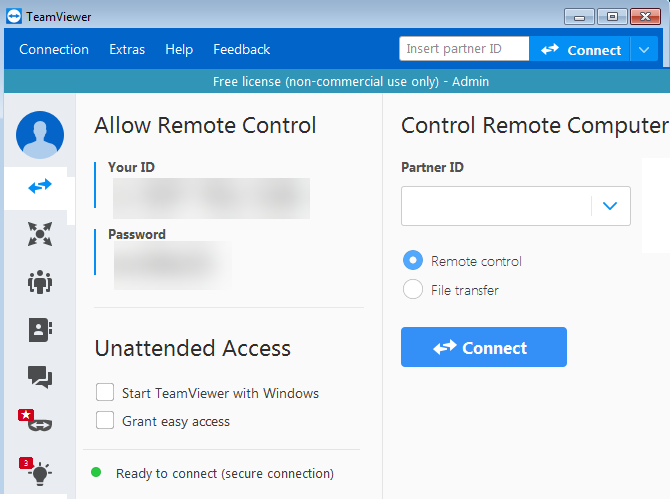This screenshot has width=670, height=499.
Task: Click the Connect button in top toolbar
Action: [x=580, y=50]
